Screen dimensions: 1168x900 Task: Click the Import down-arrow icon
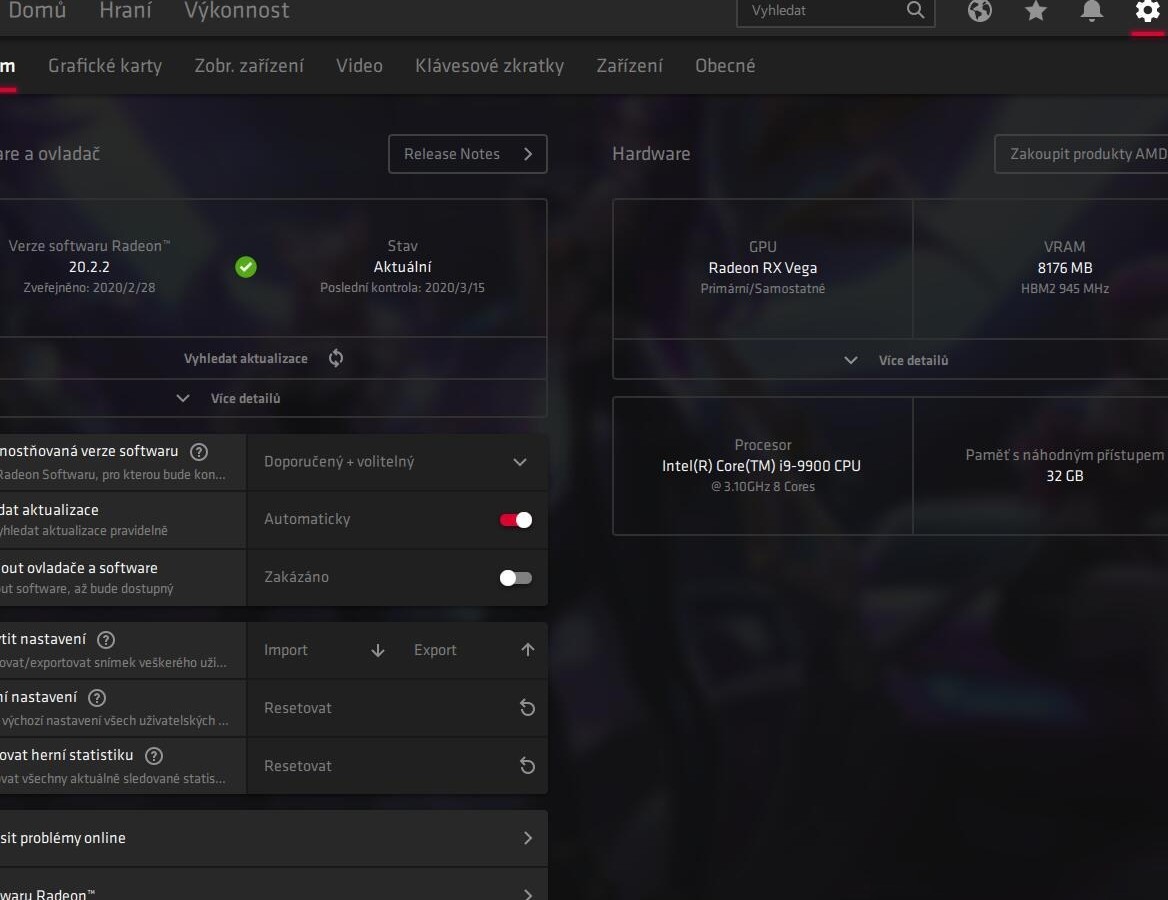(x=378, y=650)
